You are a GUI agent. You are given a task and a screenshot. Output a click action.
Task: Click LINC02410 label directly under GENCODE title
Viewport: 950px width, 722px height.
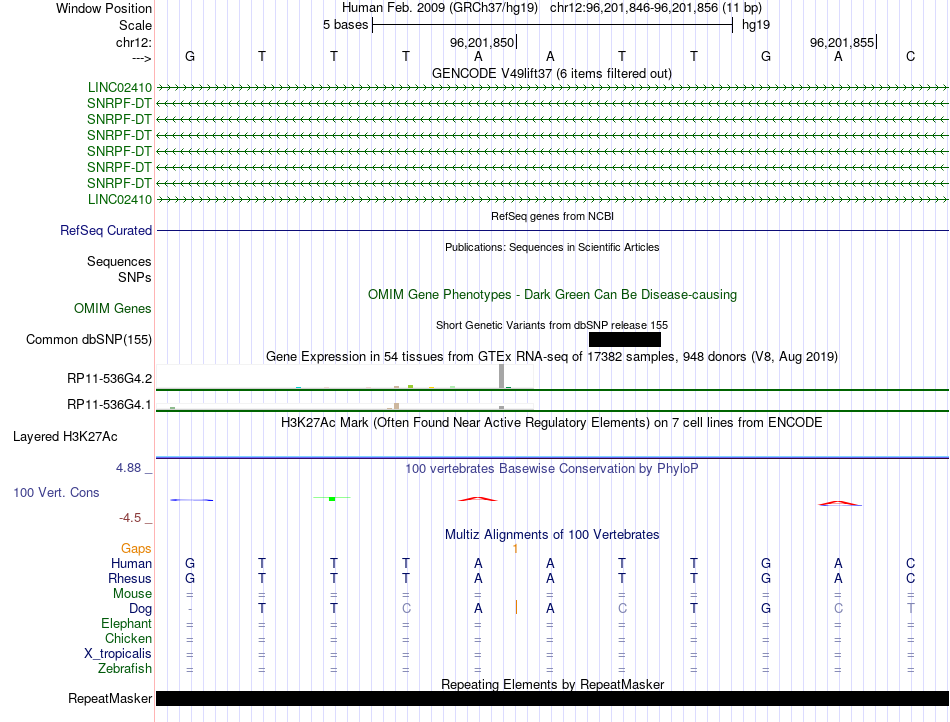point(120,88)
